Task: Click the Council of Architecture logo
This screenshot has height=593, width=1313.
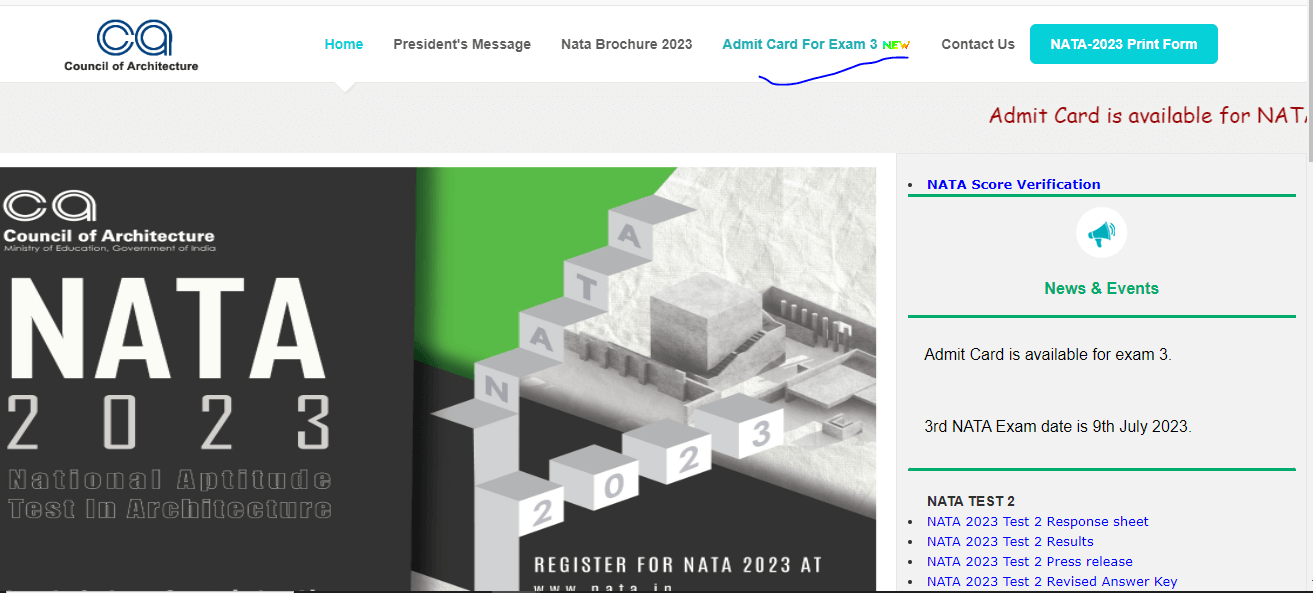Action: 131,45
